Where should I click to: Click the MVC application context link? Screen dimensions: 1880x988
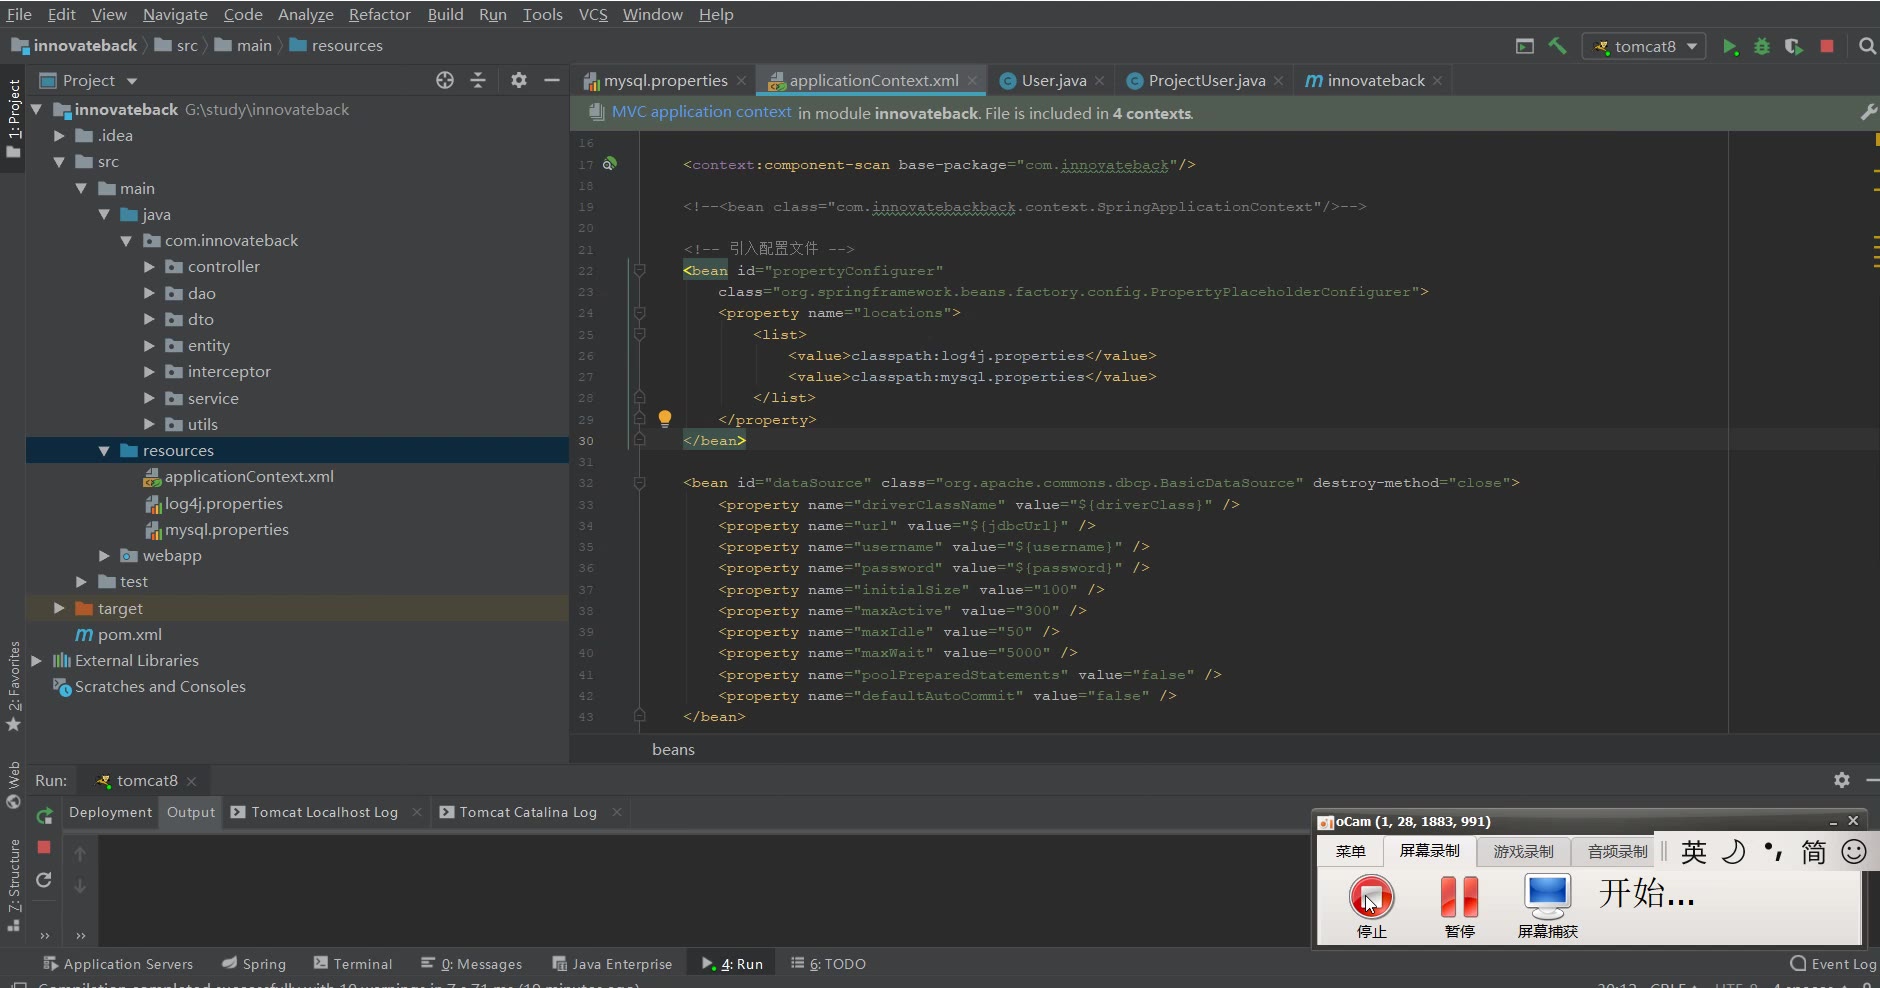click(701, 112)
